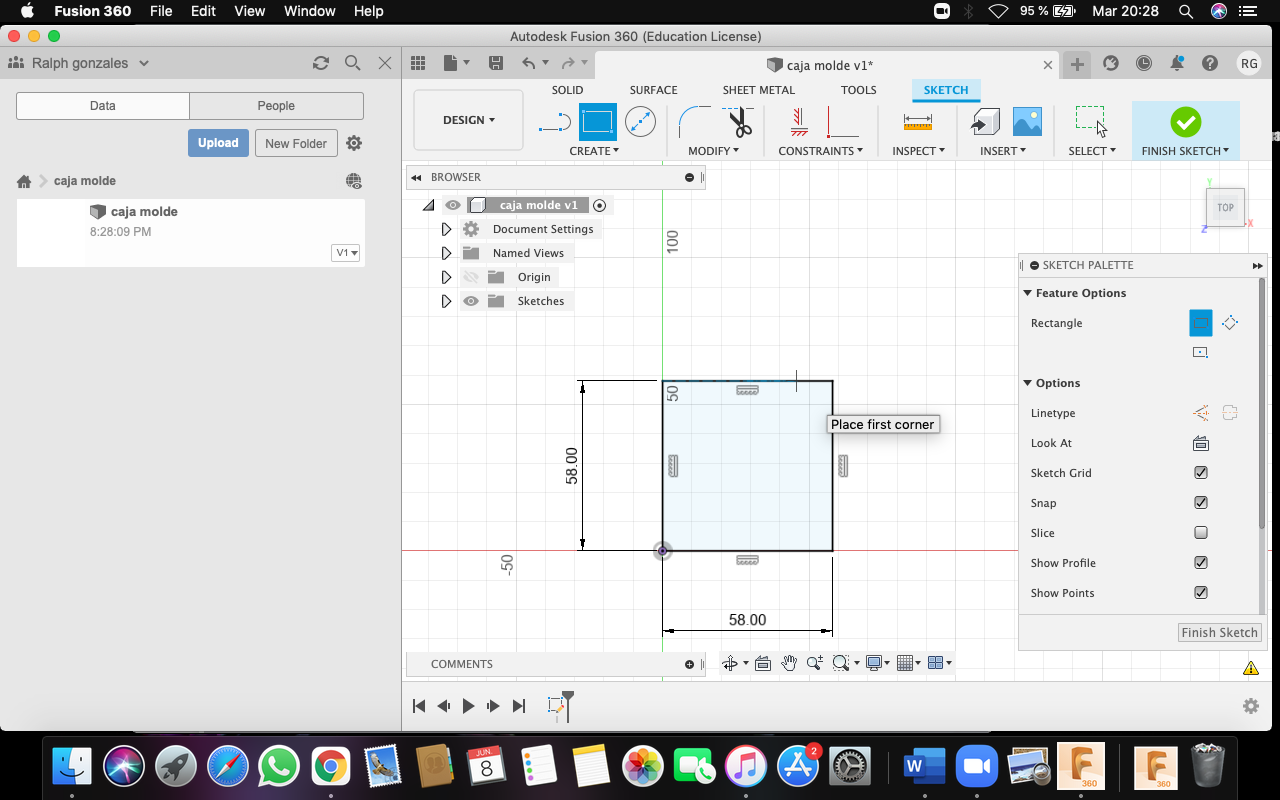Switch to the SURFACE tab

click(653, 90)
